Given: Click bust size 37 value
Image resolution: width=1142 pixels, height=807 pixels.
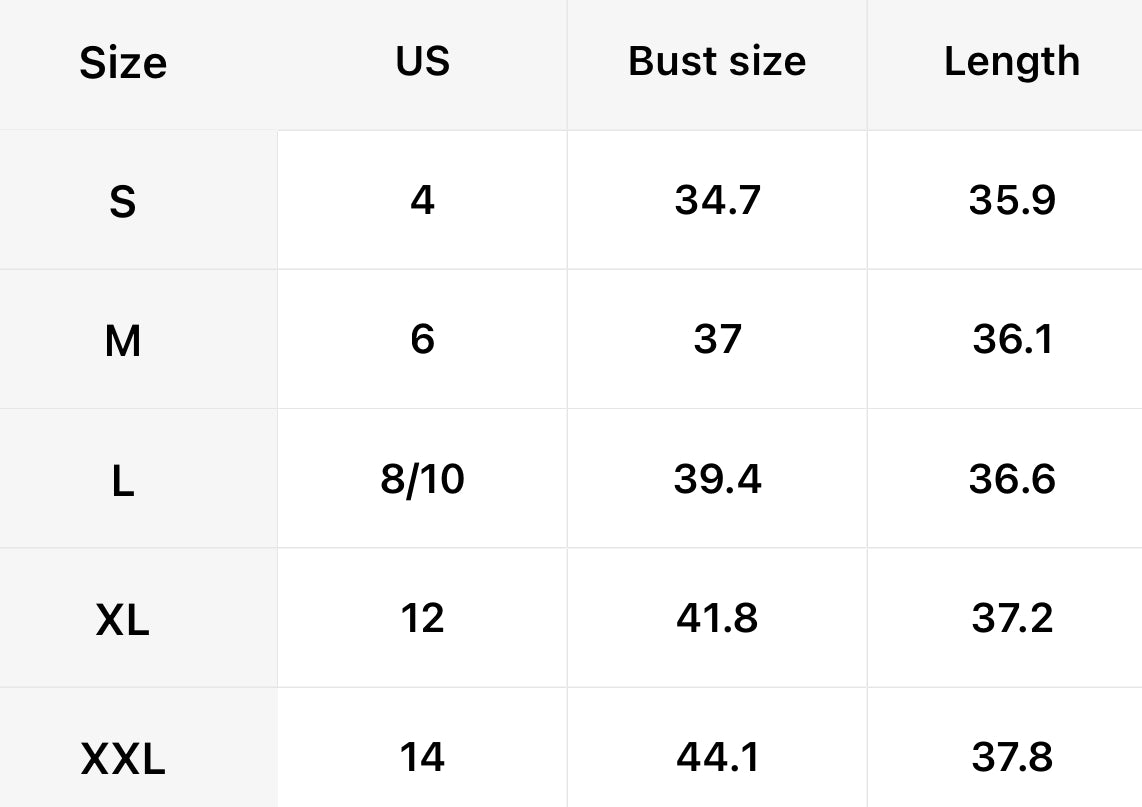Looking at the screenshot, I should (x=717, y=340).
